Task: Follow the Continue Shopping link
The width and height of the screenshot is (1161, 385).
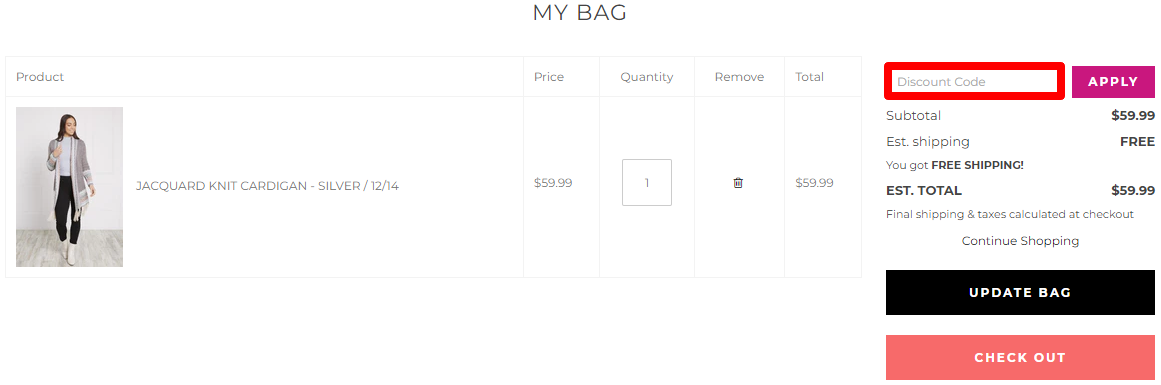Action: 1020,241
